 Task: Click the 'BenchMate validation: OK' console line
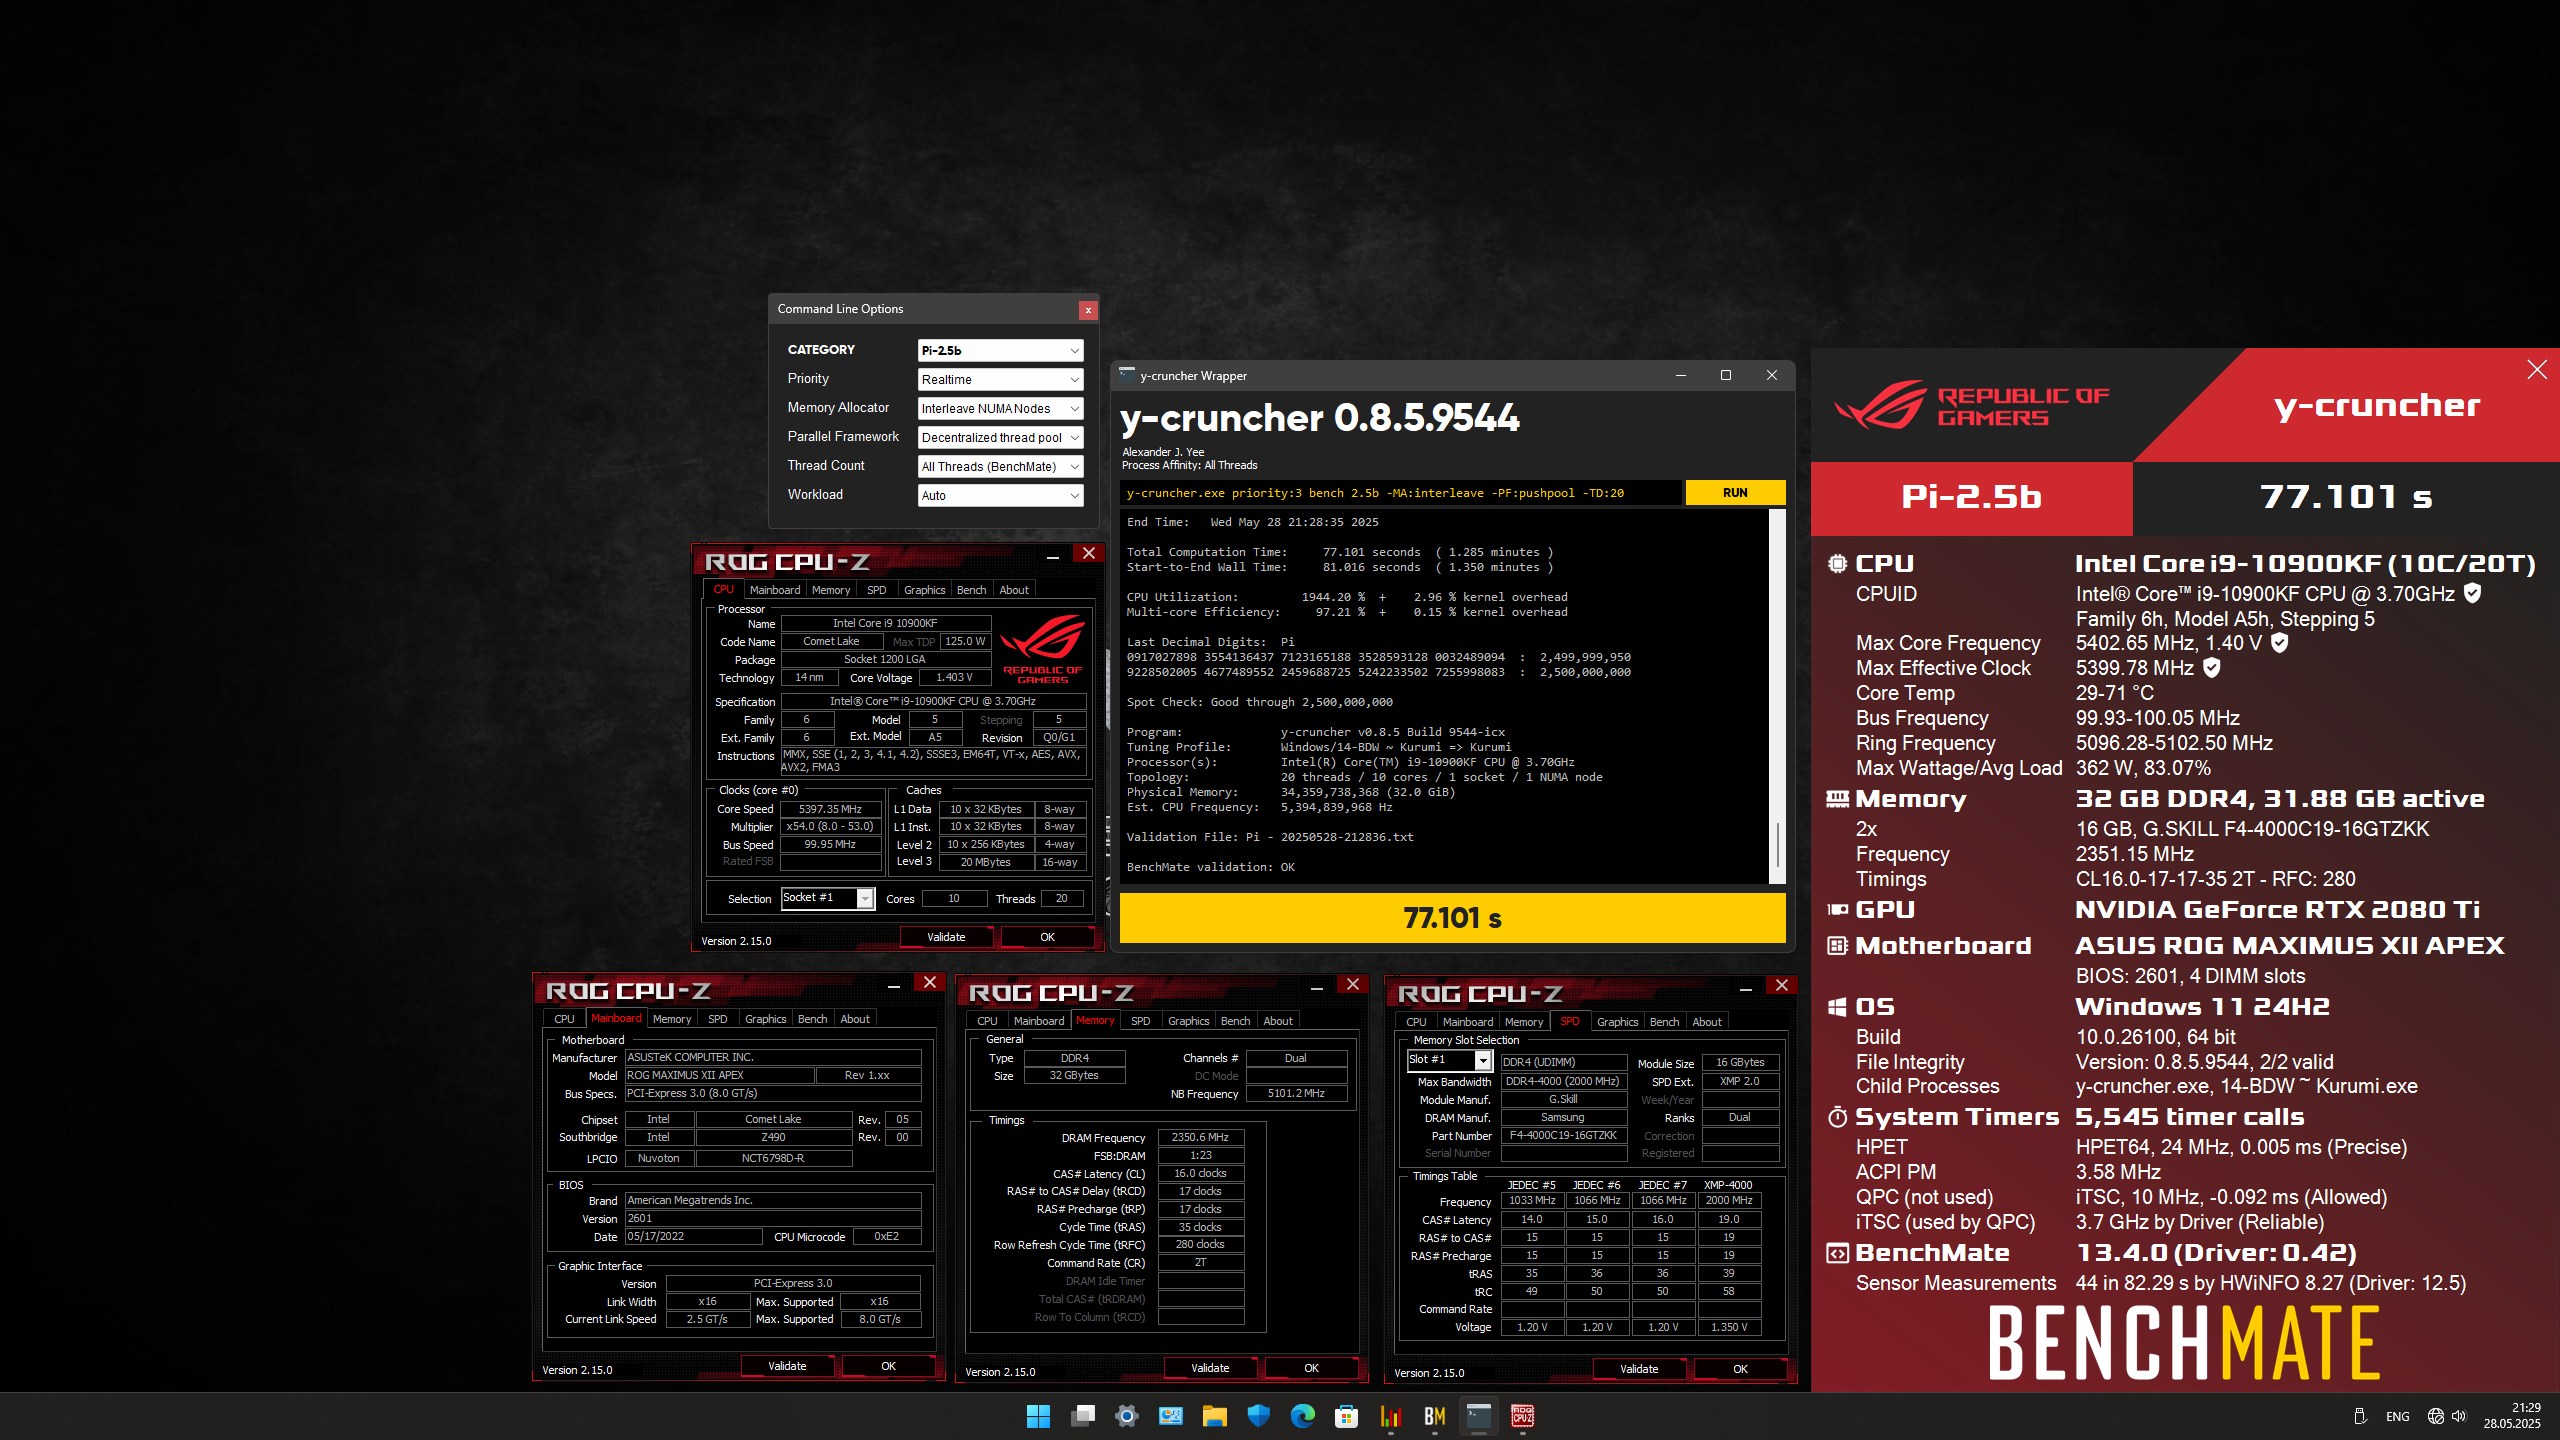[1210, 867]
